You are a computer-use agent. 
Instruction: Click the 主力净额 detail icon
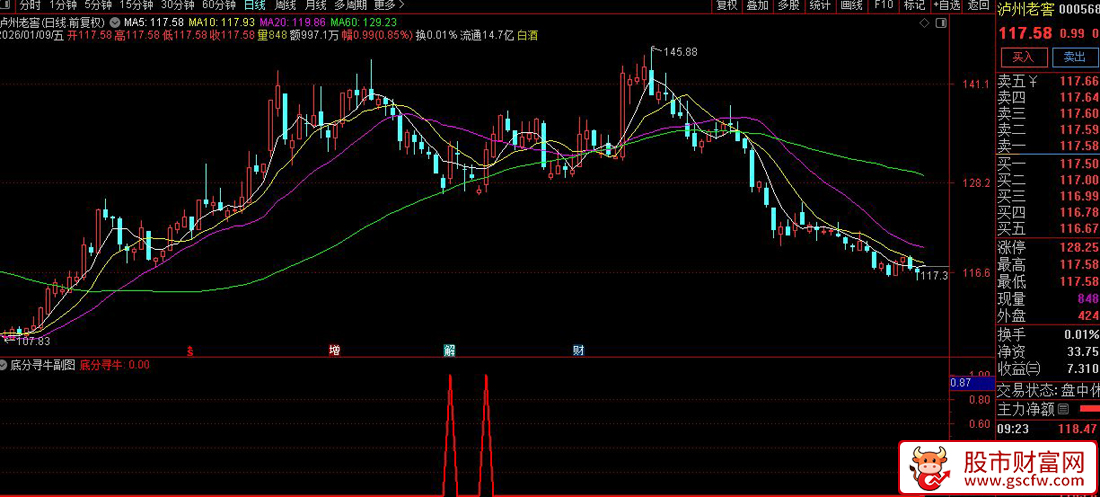1063,409
